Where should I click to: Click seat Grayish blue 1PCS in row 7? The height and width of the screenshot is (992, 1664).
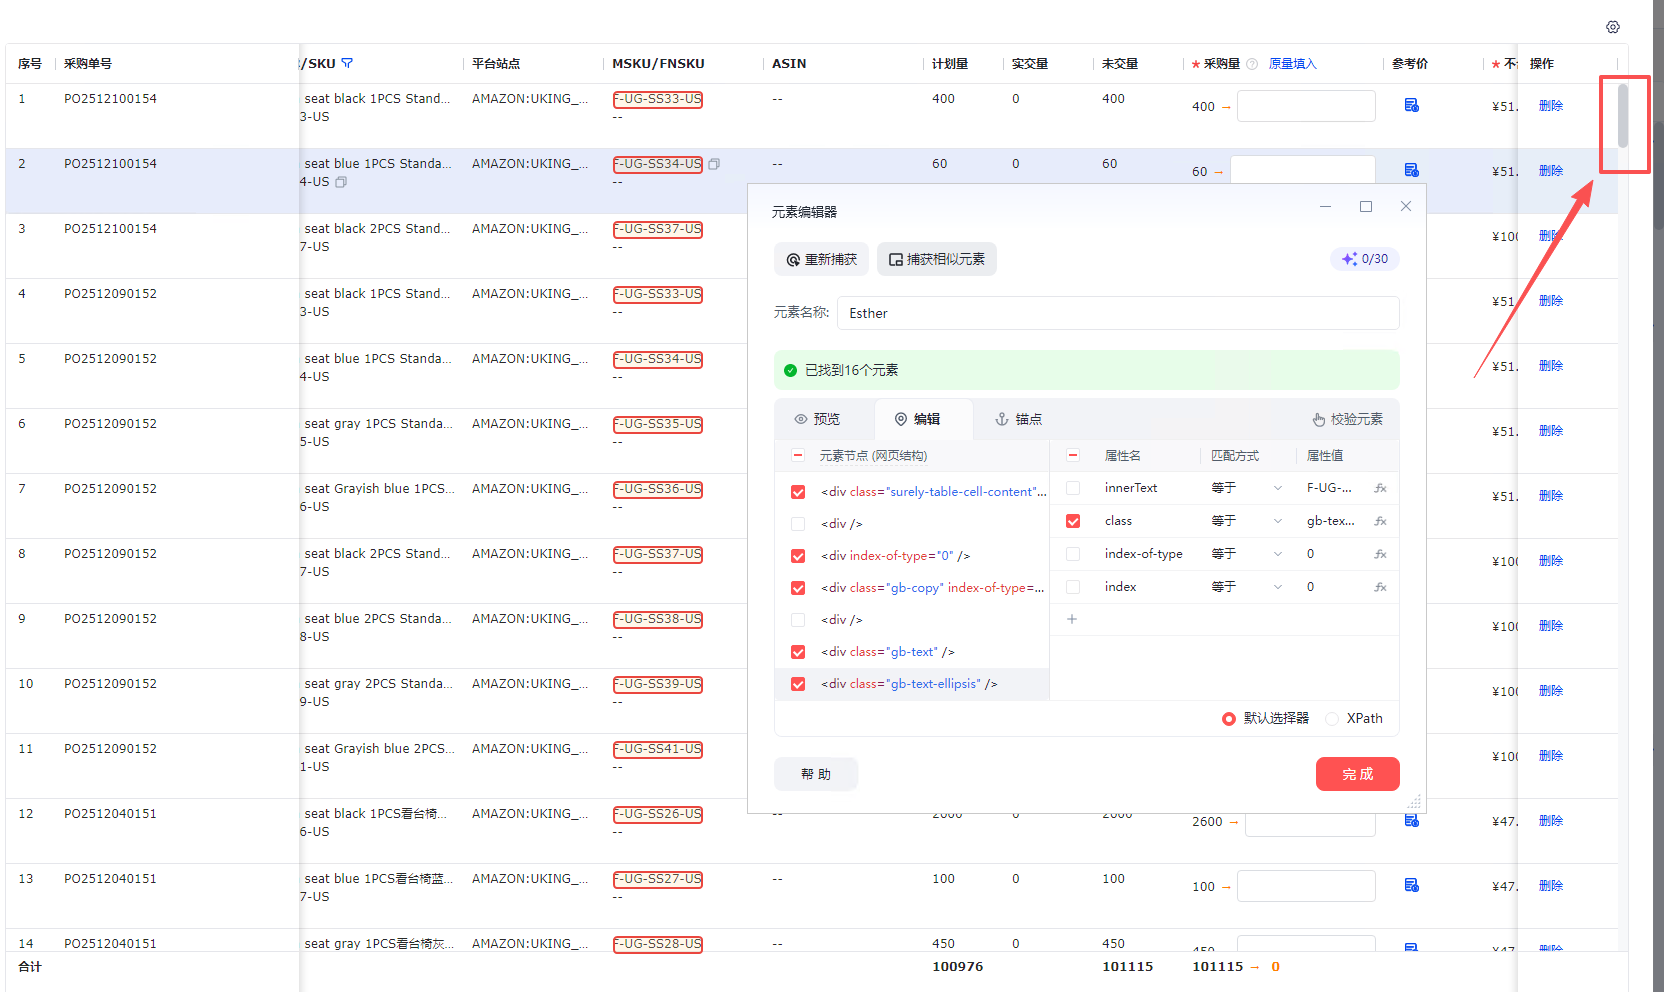pyautogui.click(x=380, y=489)
